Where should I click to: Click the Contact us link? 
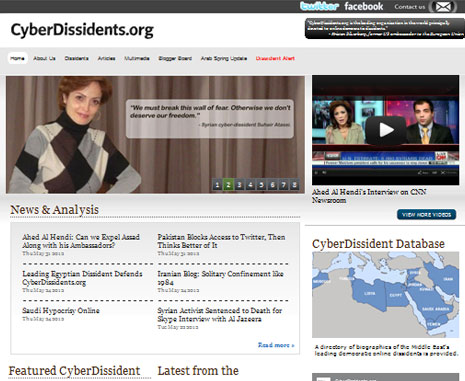click(410, 7)
